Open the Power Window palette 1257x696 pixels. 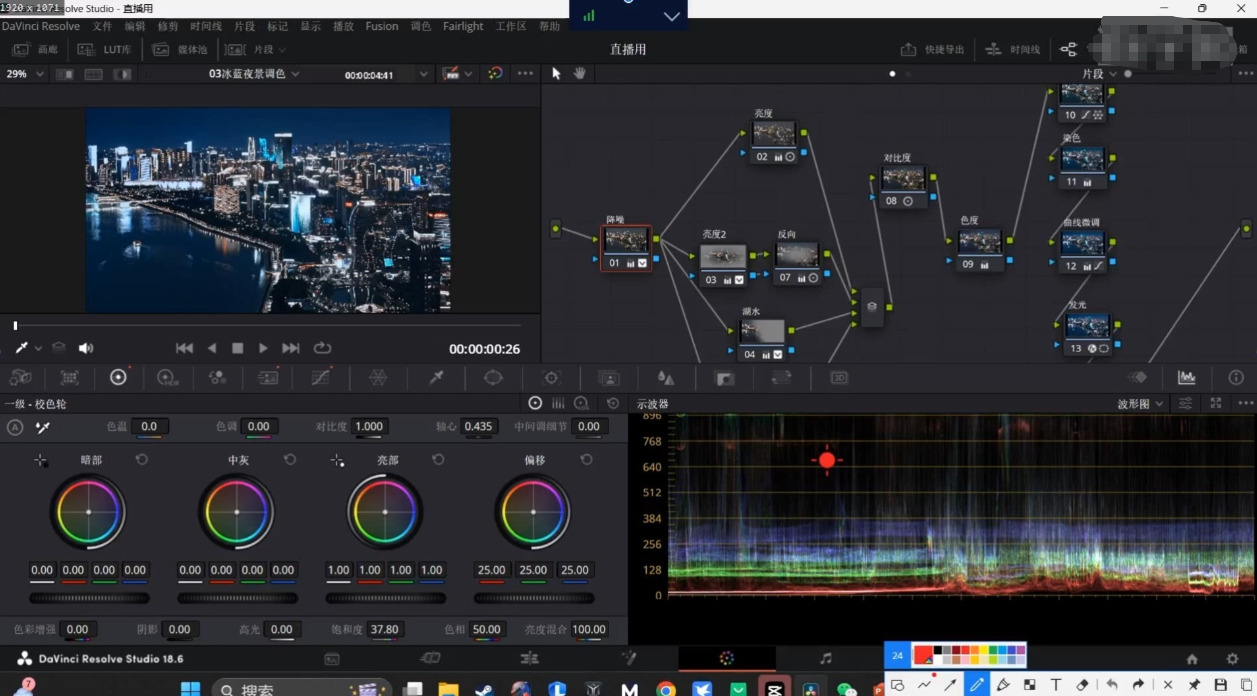pos(493,378)
